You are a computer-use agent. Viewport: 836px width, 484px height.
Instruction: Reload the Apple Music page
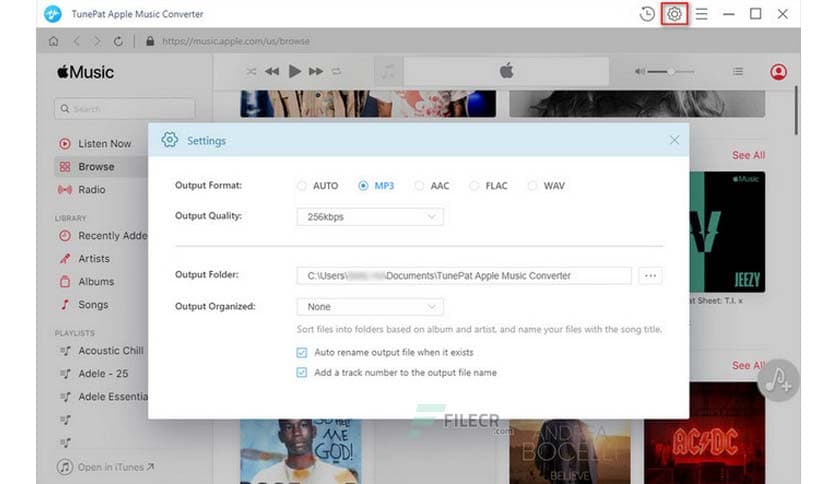(x=118, y=41)
